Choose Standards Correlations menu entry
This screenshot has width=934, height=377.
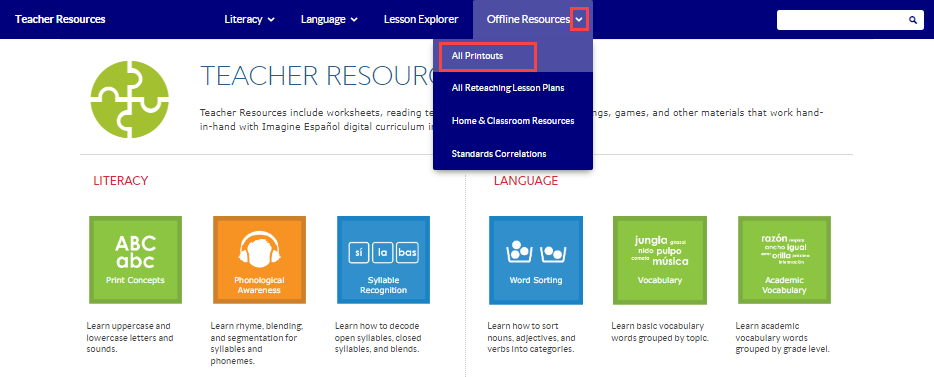[x=499, y=154]
